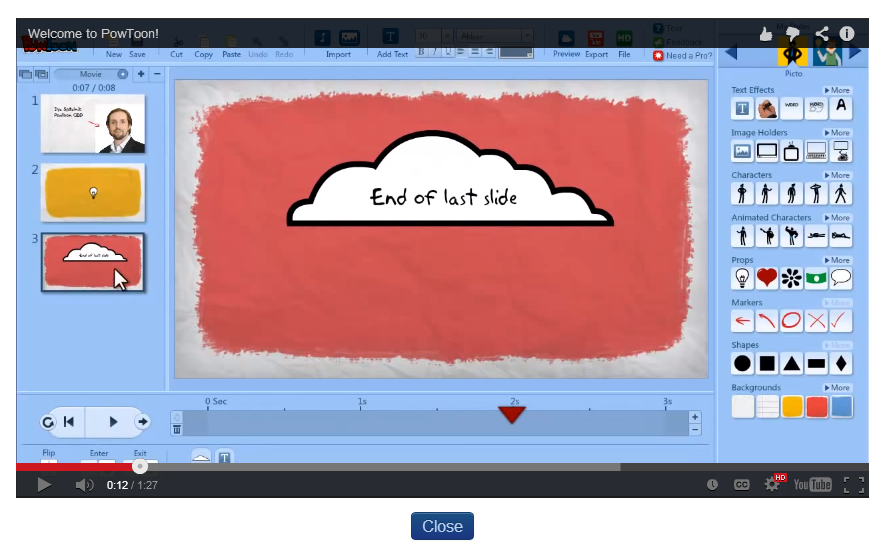
Task: Click Copy in toolbar
Action: point(203,48)
